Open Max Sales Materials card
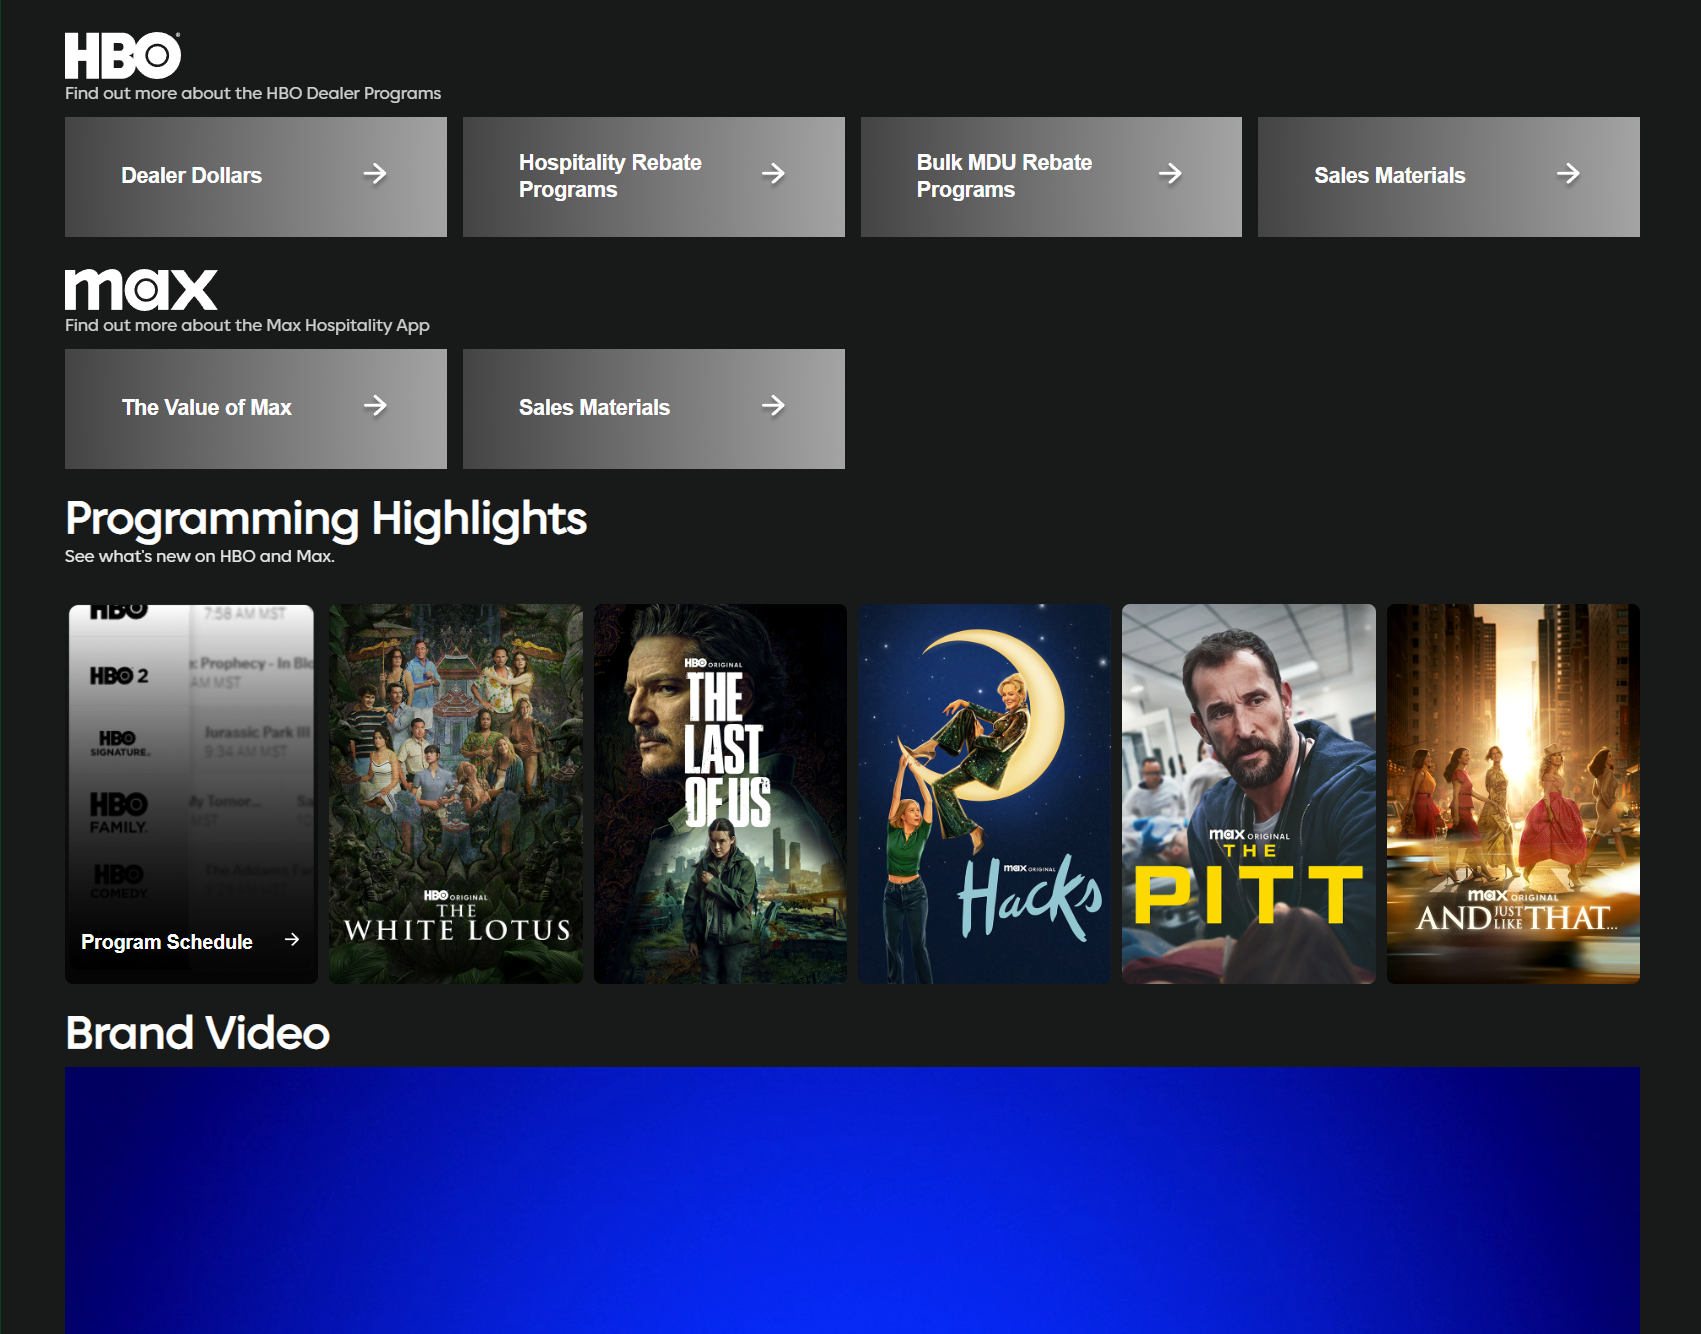Screen dimensions: 1701x1334 [654, 409]
